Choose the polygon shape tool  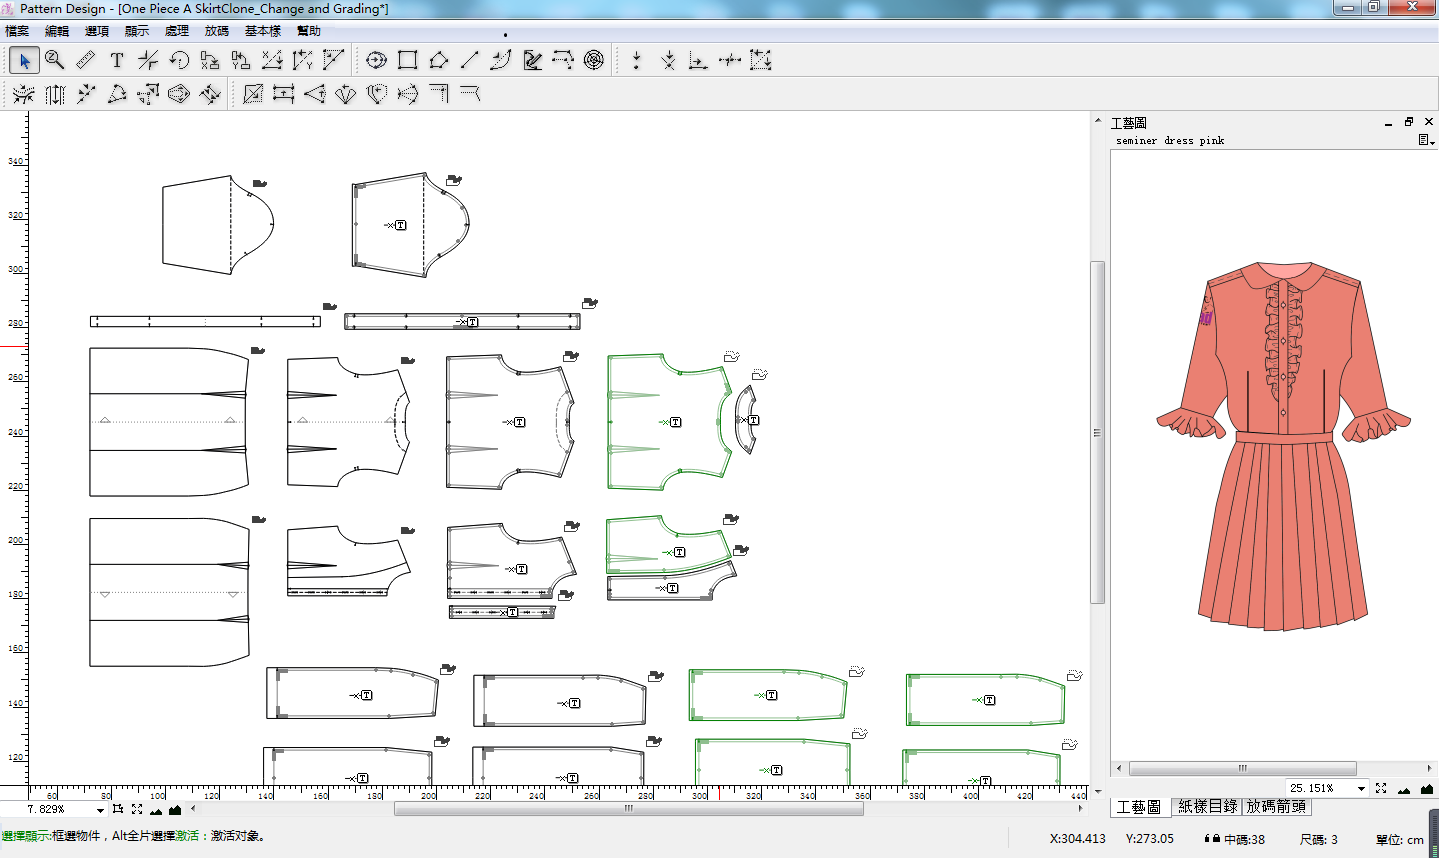pyautogui.click(x=438, y=61)
